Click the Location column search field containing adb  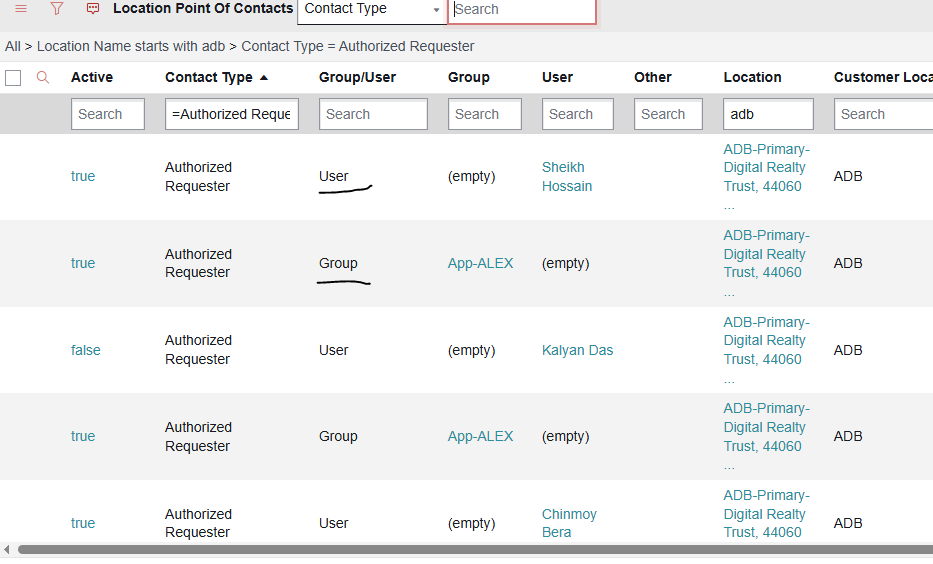click(x=767, y=114)
